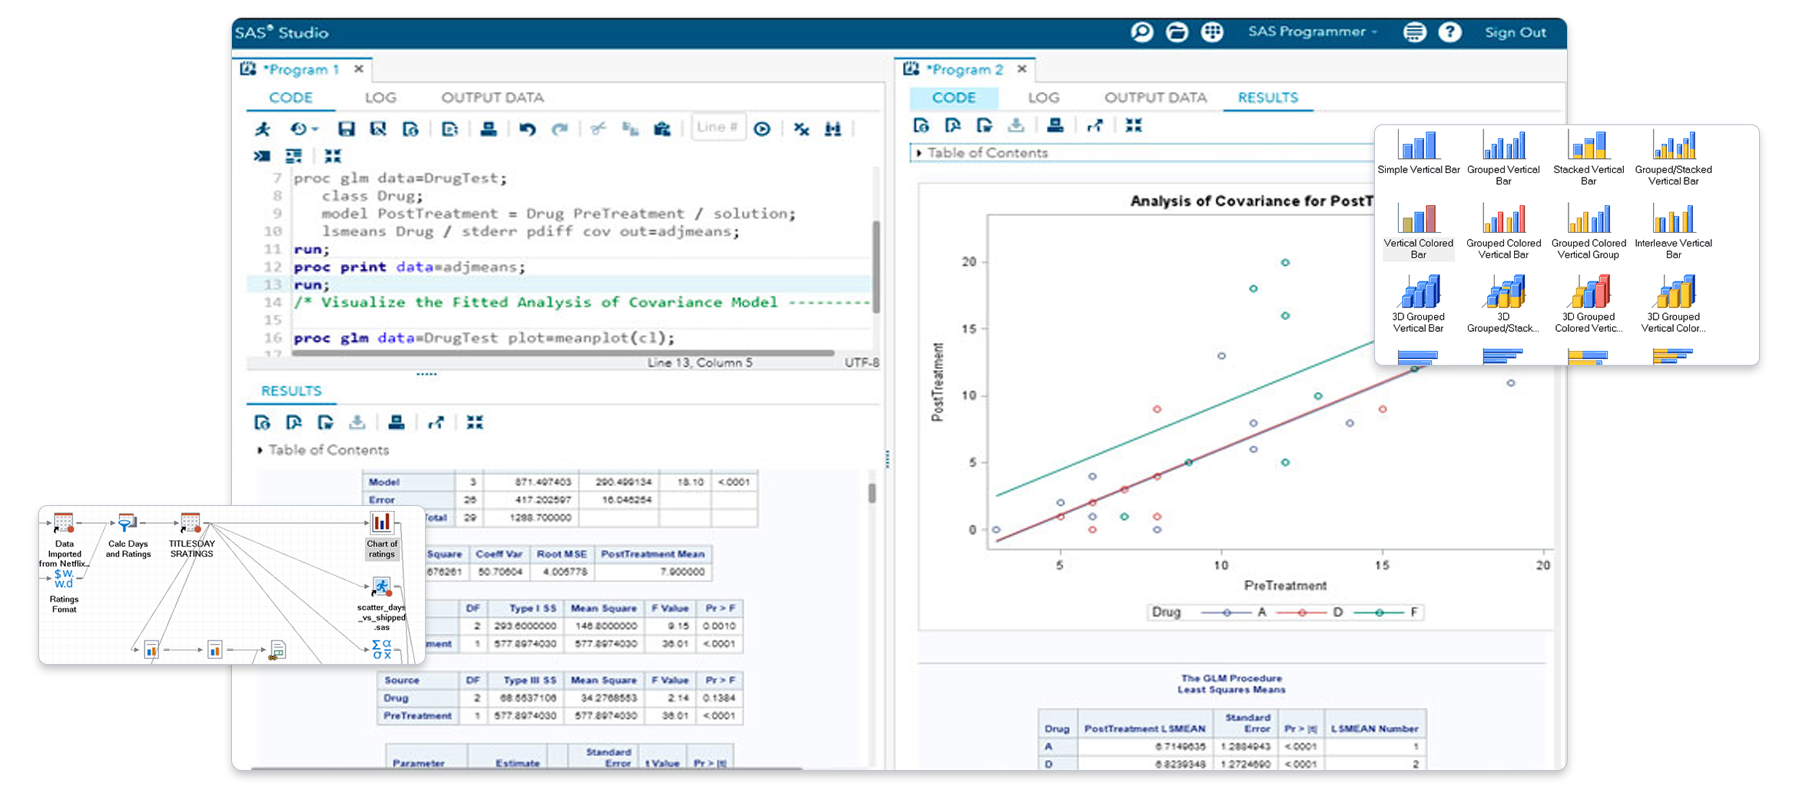Image resolution: width=1800 pixels, height=789 pixels.
Task: Select Calc Days and Ratings query node
Action: click(x=128, y=535)
